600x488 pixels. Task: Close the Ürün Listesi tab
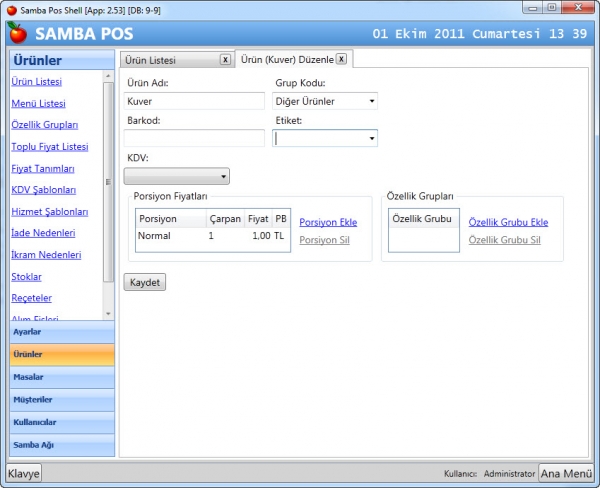(x=225, y=59)
